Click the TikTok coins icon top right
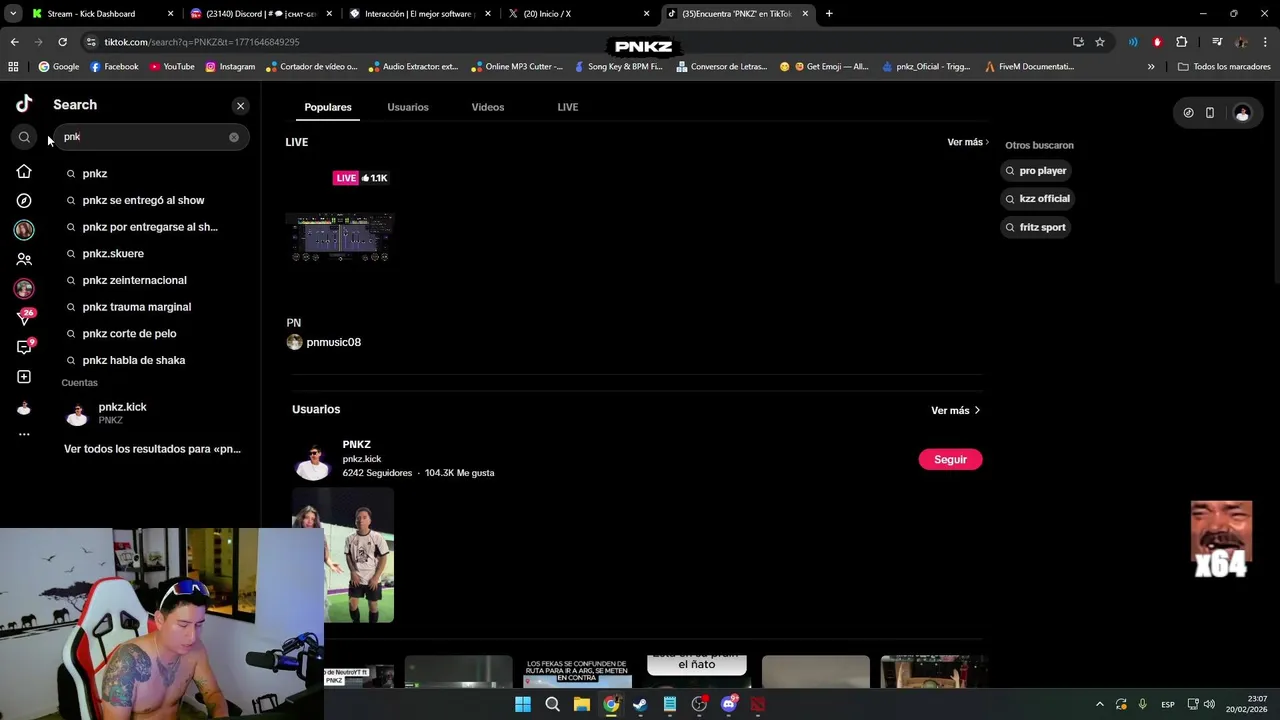Screen dimensions: 1280x720 coord(1188,113)
